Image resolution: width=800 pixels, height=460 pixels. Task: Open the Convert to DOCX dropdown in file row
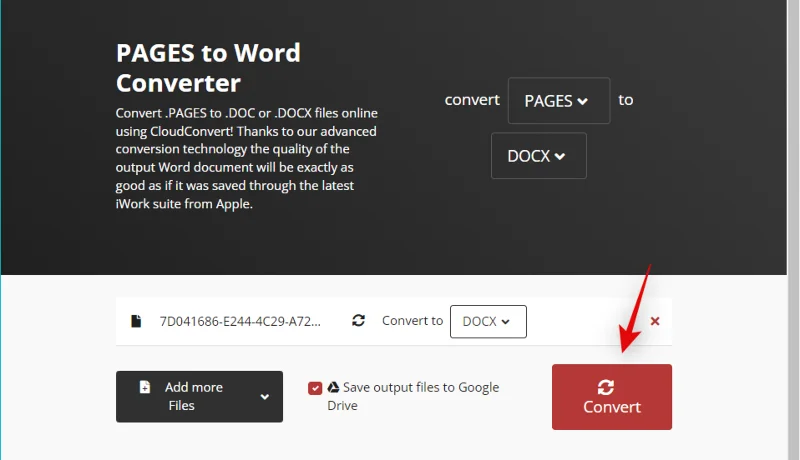[488, 321]
